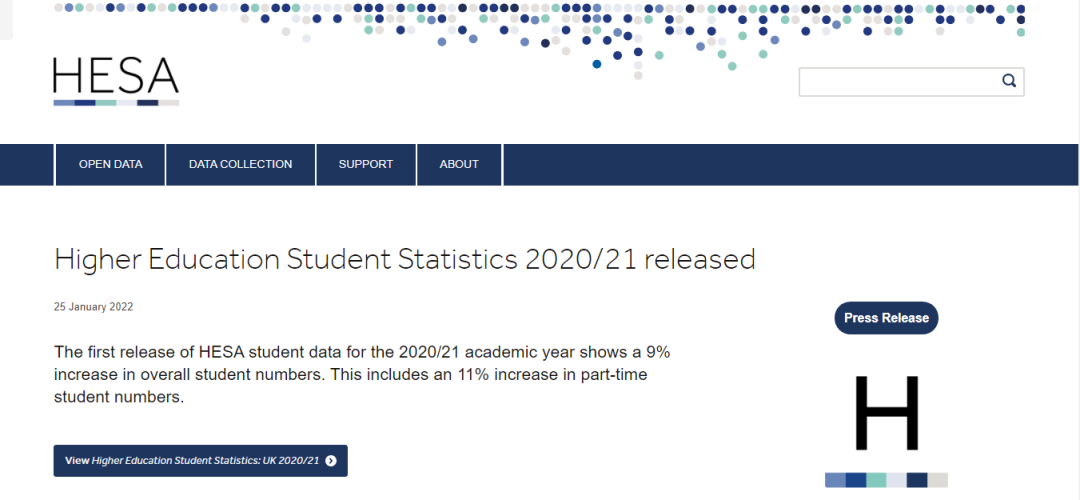Click the navy segment below large H
Viewport: 1080px width, 500px height.
coord(917,480)
